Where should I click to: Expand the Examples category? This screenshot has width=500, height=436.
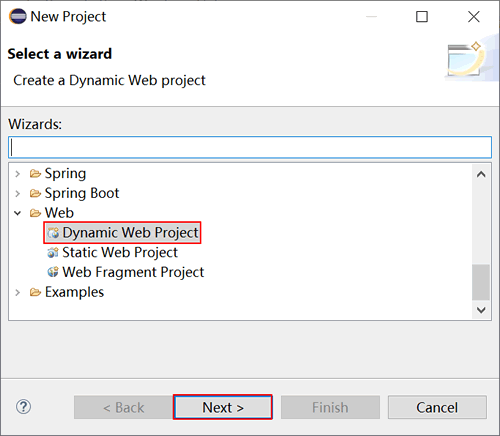[x=18, y=292]
